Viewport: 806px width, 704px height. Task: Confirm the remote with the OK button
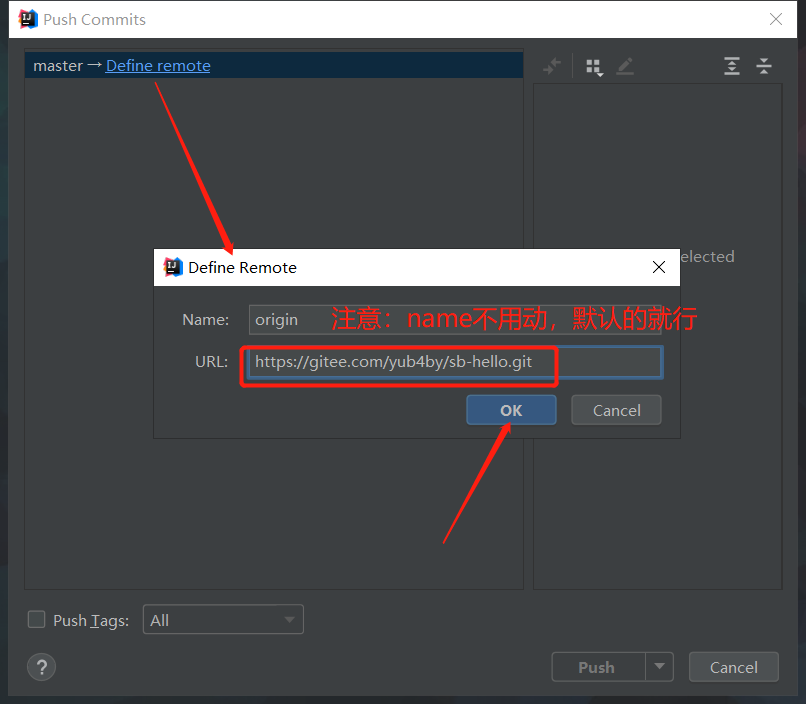click(x=511, y=410)
